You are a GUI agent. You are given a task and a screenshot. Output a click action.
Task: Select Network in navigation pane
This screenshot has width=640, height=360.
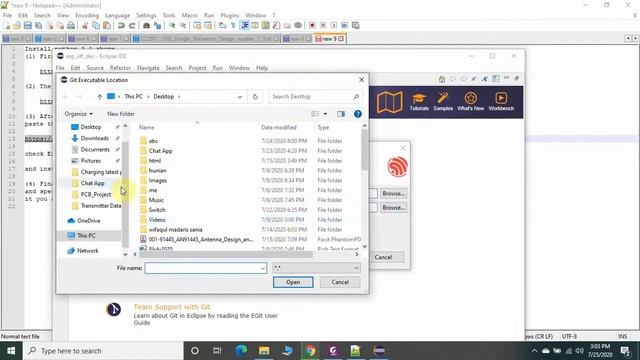(87, 251)
